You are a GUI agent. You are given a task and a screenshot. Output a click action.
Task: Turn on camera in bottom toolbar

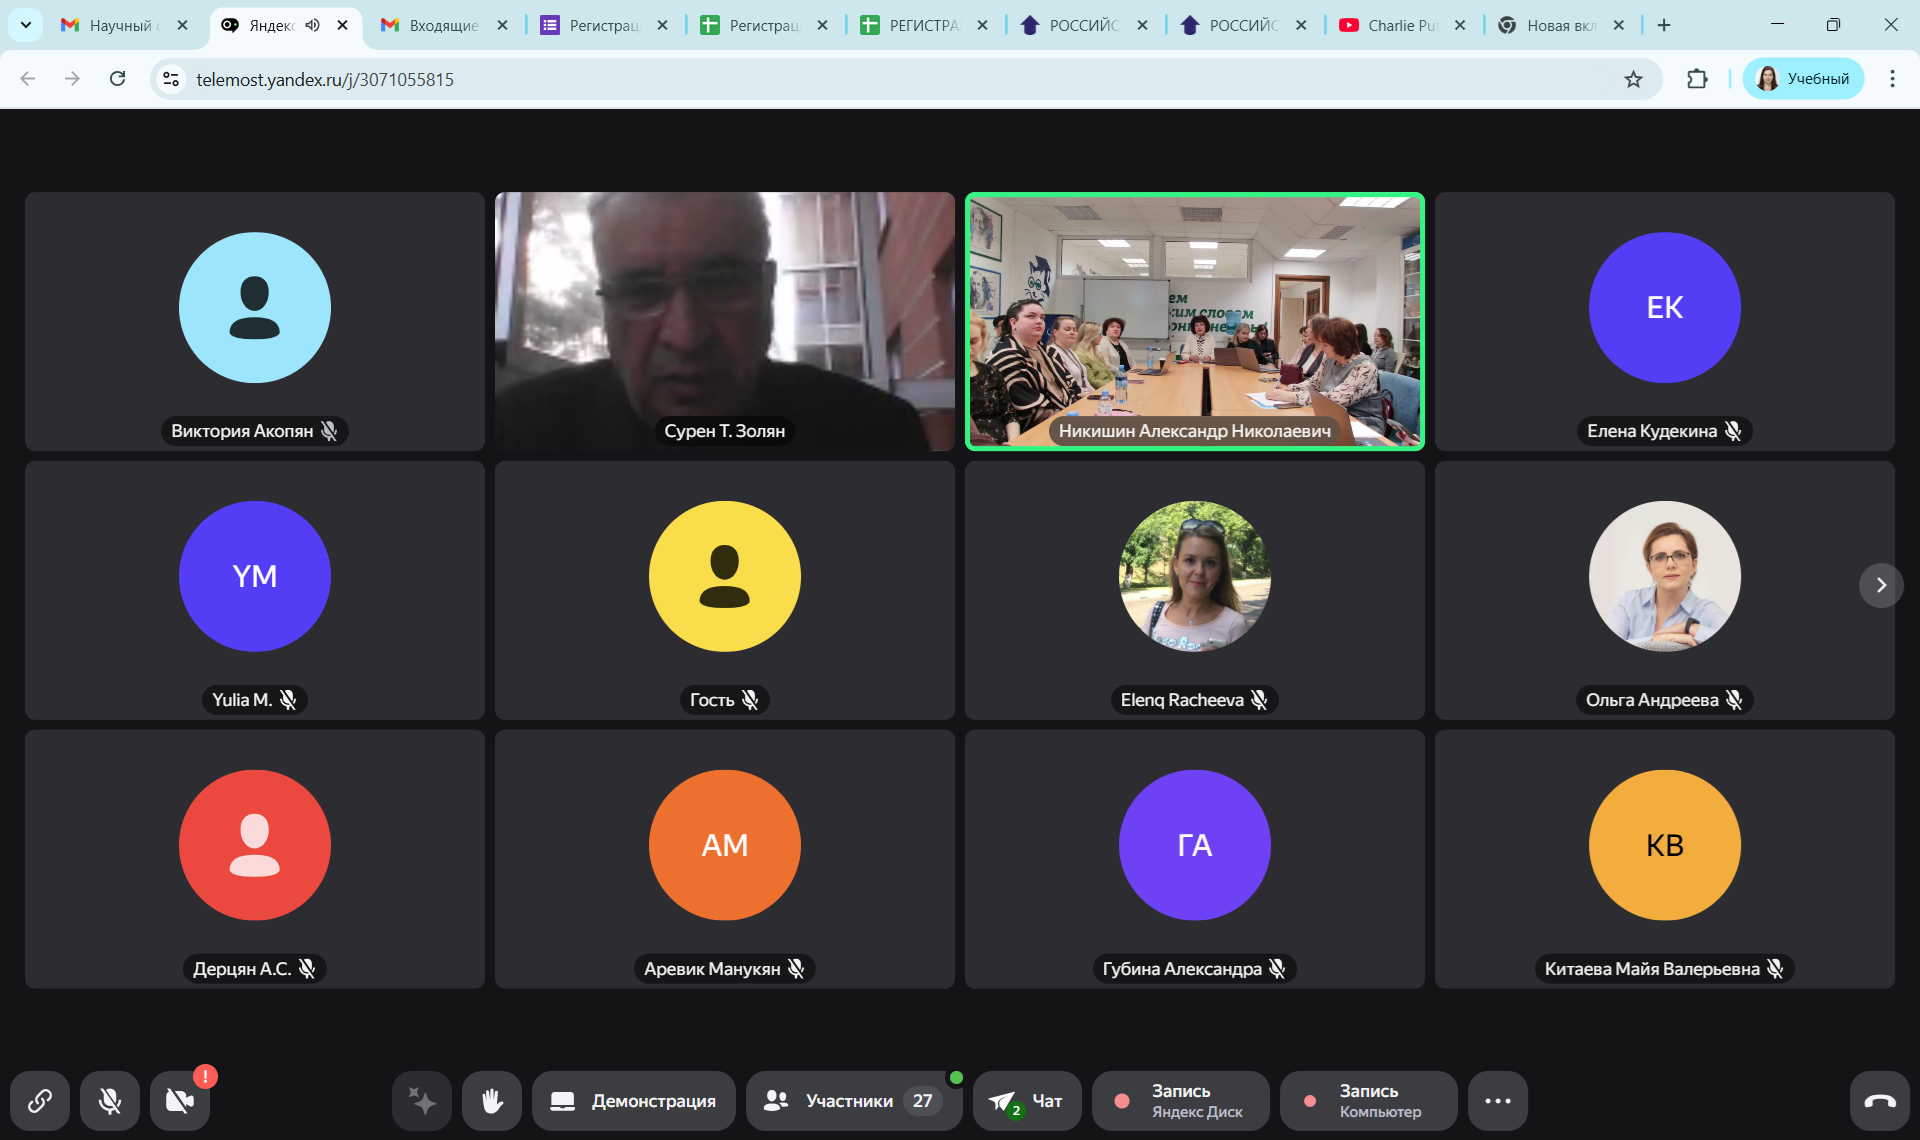180,1101
